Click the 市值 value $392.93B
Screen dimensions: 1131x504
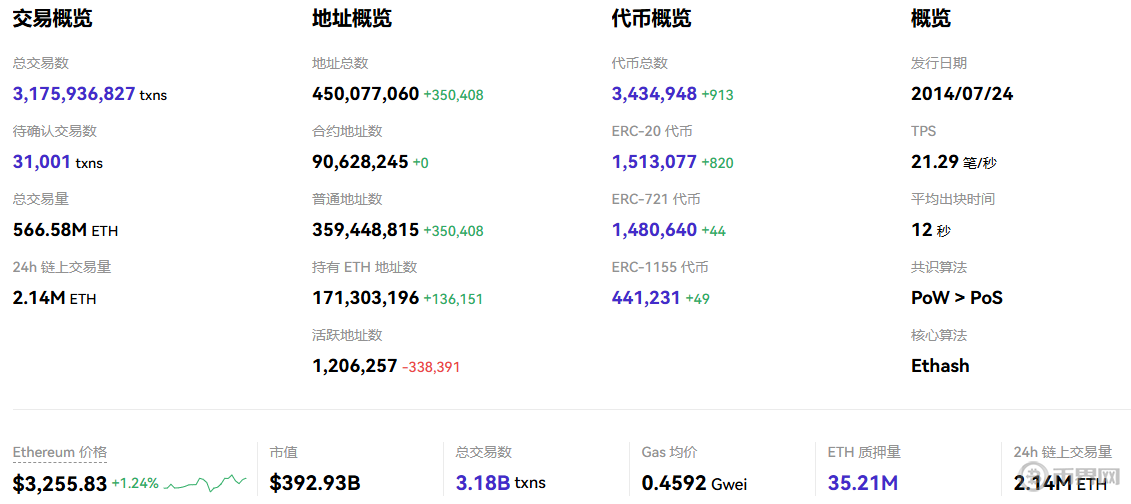[x=315, y=483]
